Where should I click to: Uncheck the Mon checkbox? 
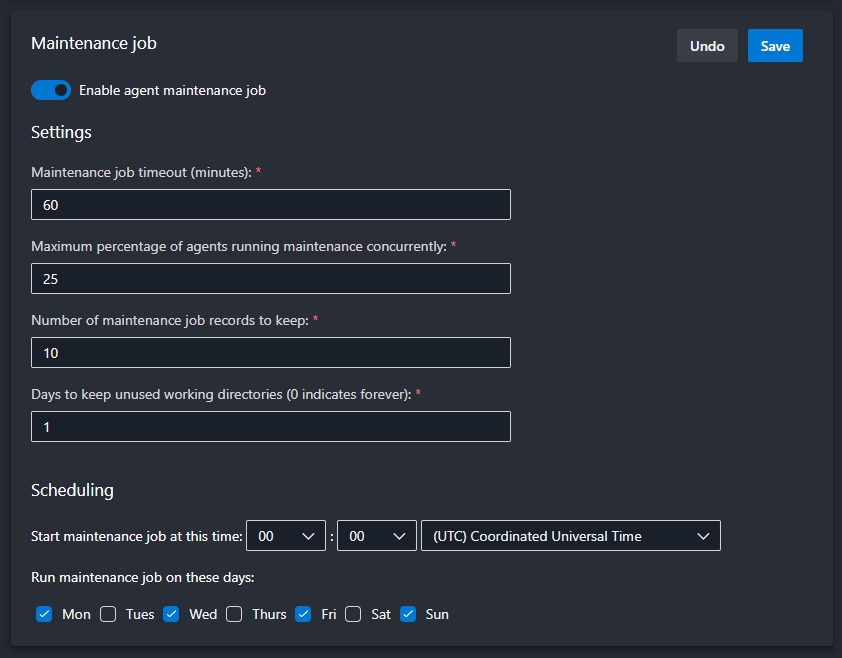click(44, 614)
